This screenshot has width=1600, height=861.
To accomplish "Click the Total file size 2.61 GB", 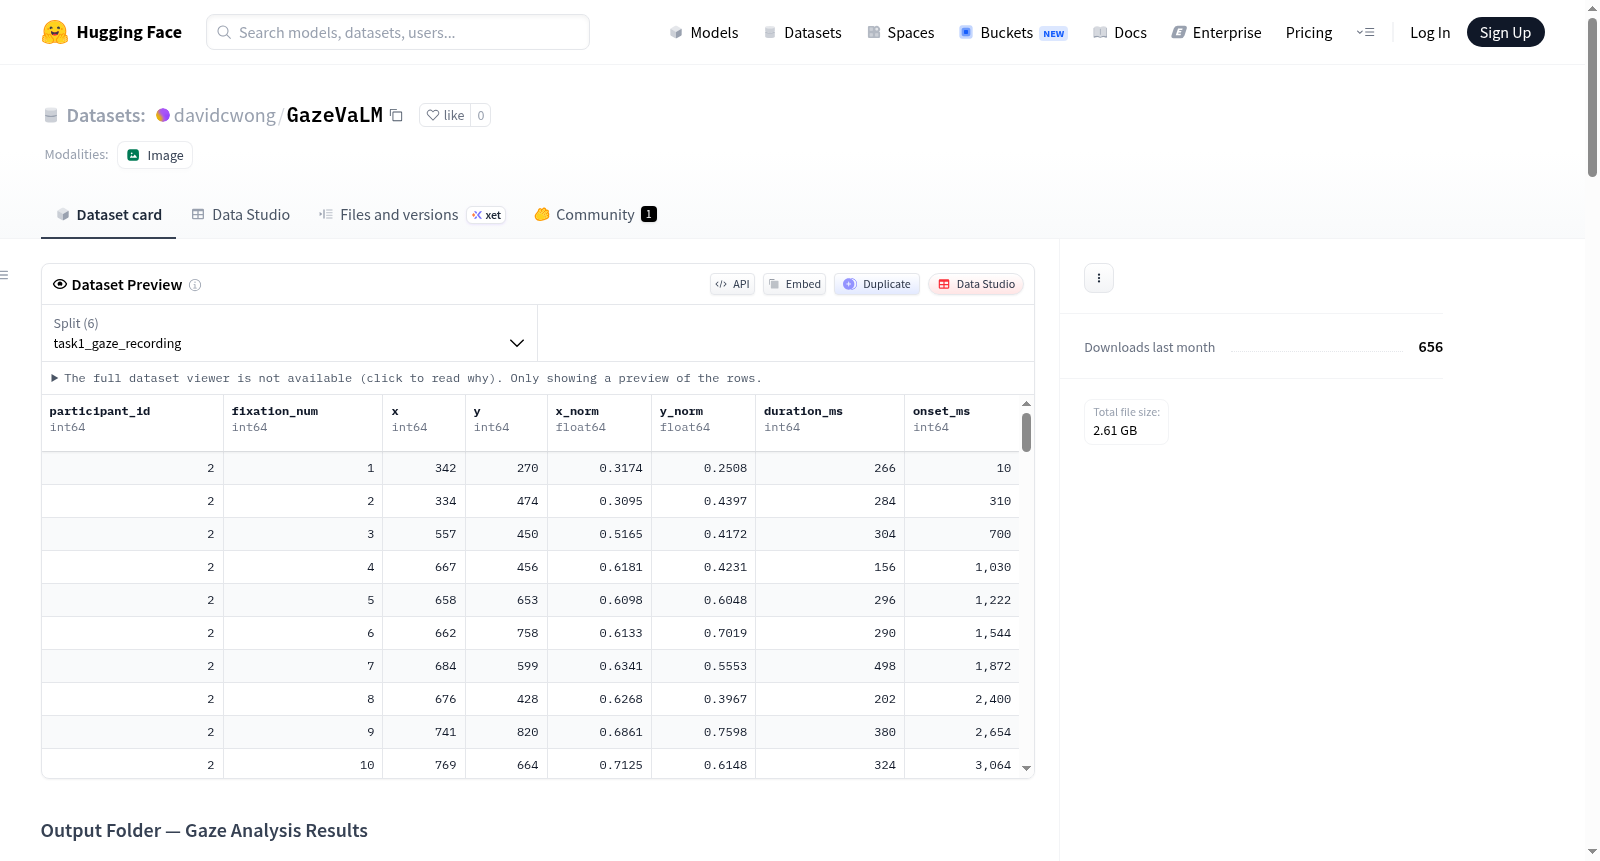I will click(1127, 422).
